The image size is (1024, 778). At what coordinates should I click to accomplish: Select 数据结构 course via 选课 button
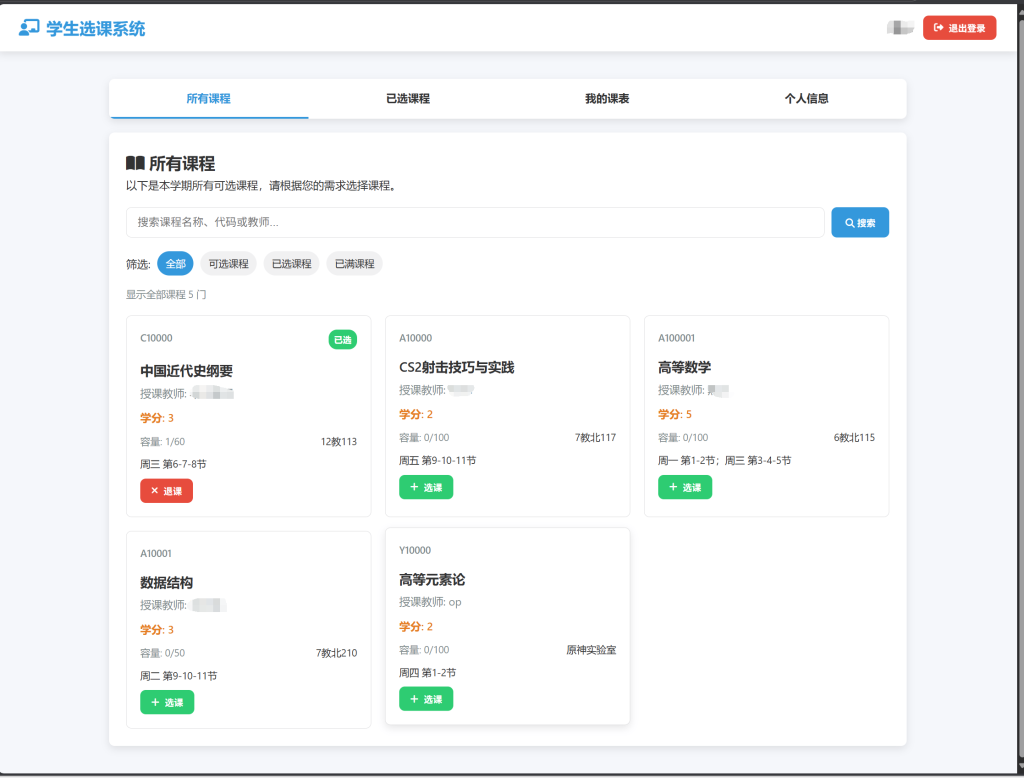click(x=166, y=703)
